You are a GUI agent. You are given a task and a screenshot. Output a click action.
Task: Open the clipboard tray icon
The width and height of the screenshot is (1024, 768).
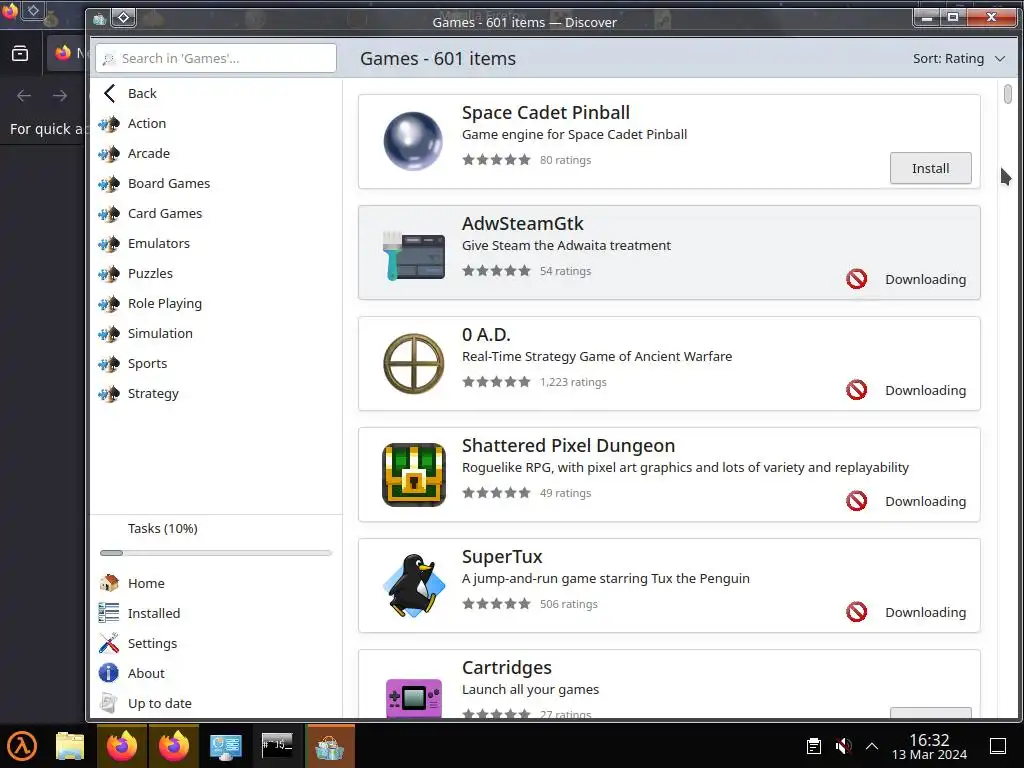(814, 746)
